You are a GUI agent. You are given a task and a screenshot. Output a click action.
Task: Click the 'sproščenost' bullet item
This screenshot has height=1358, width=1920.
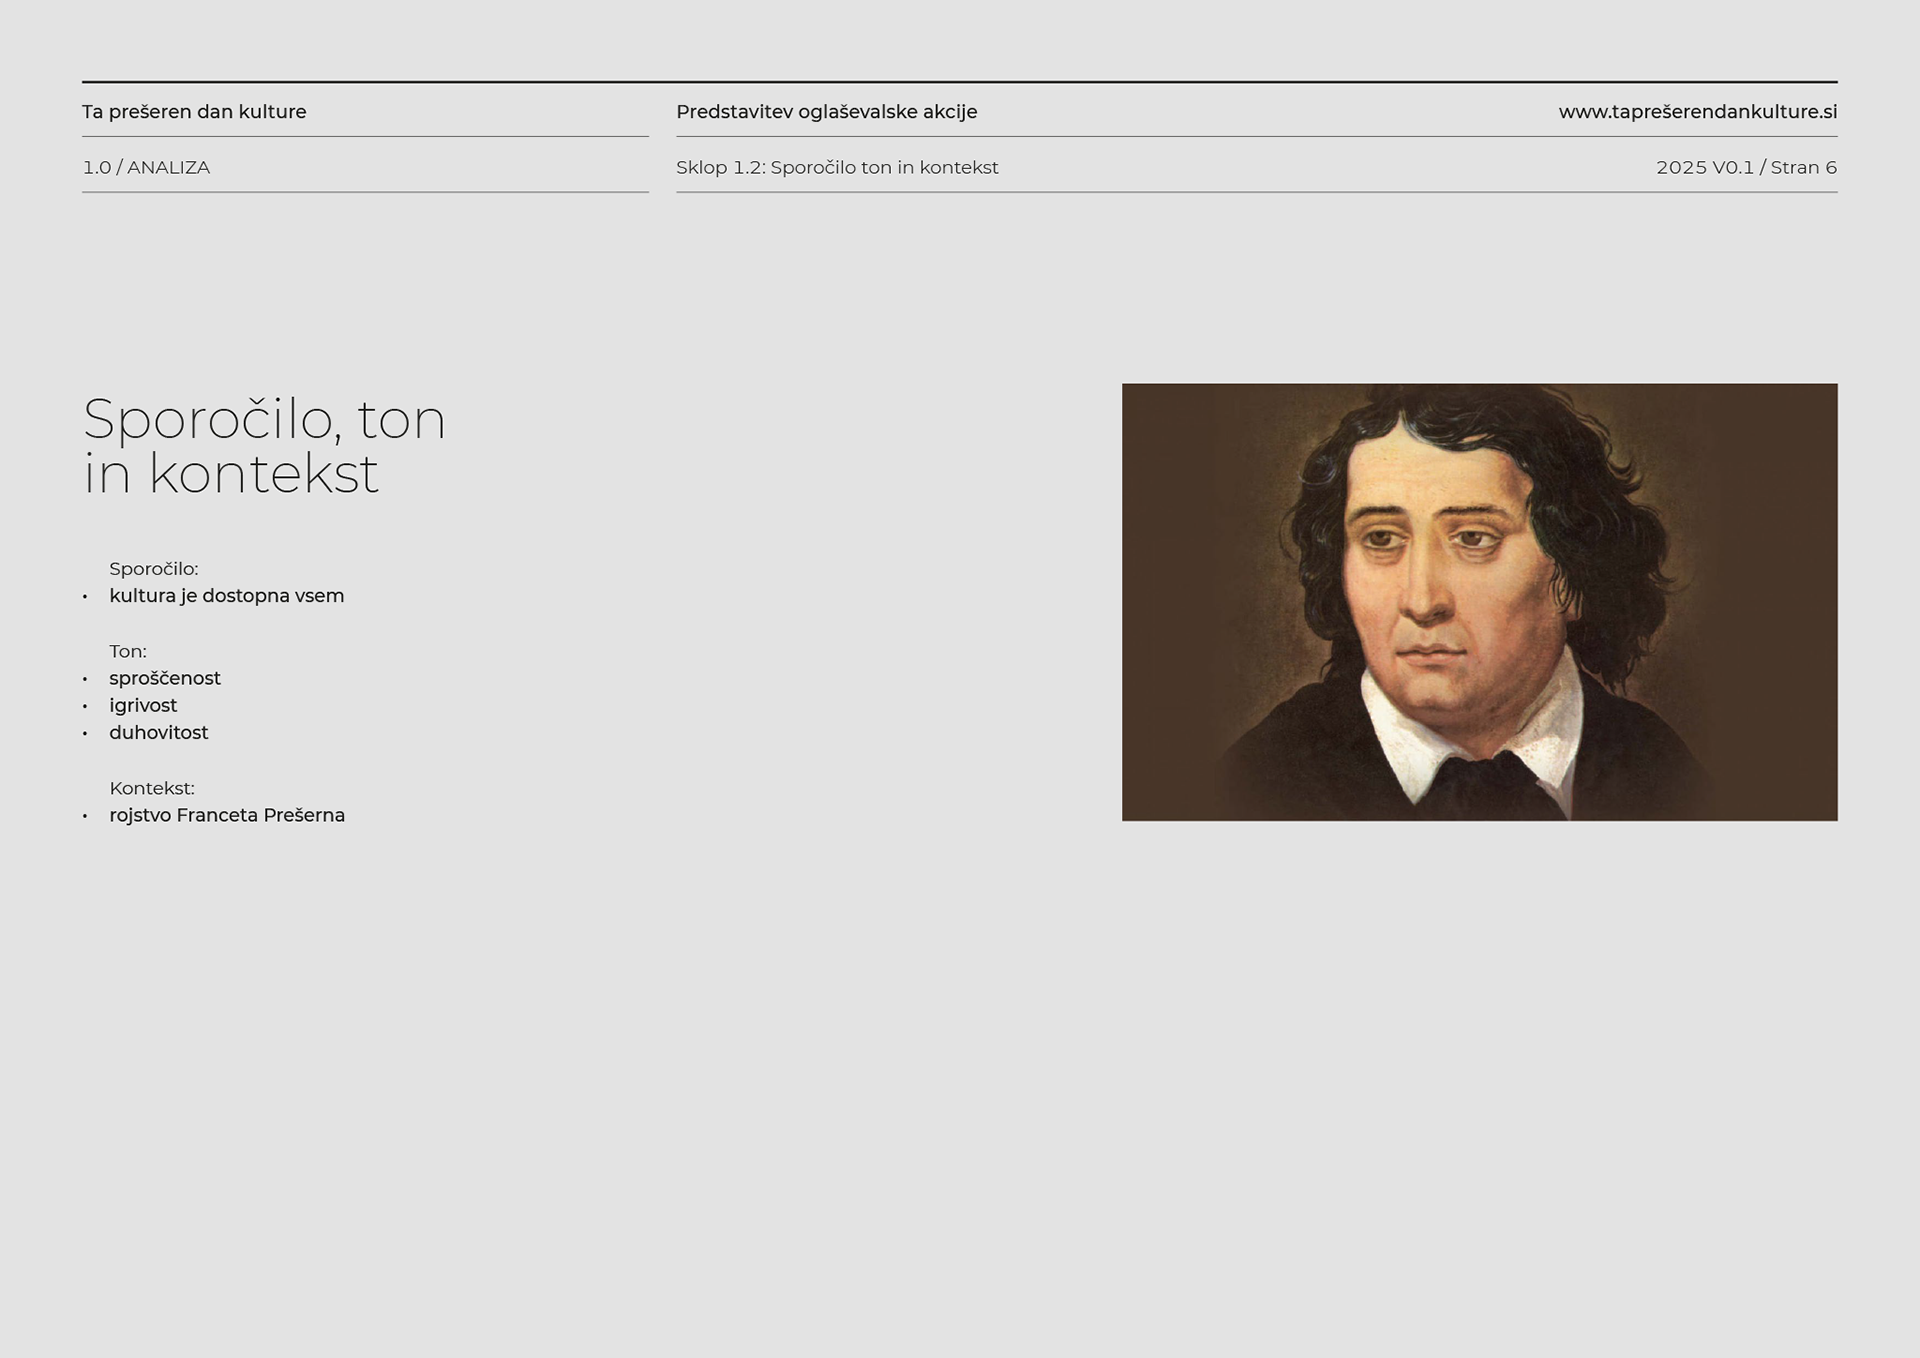[165, 679]
